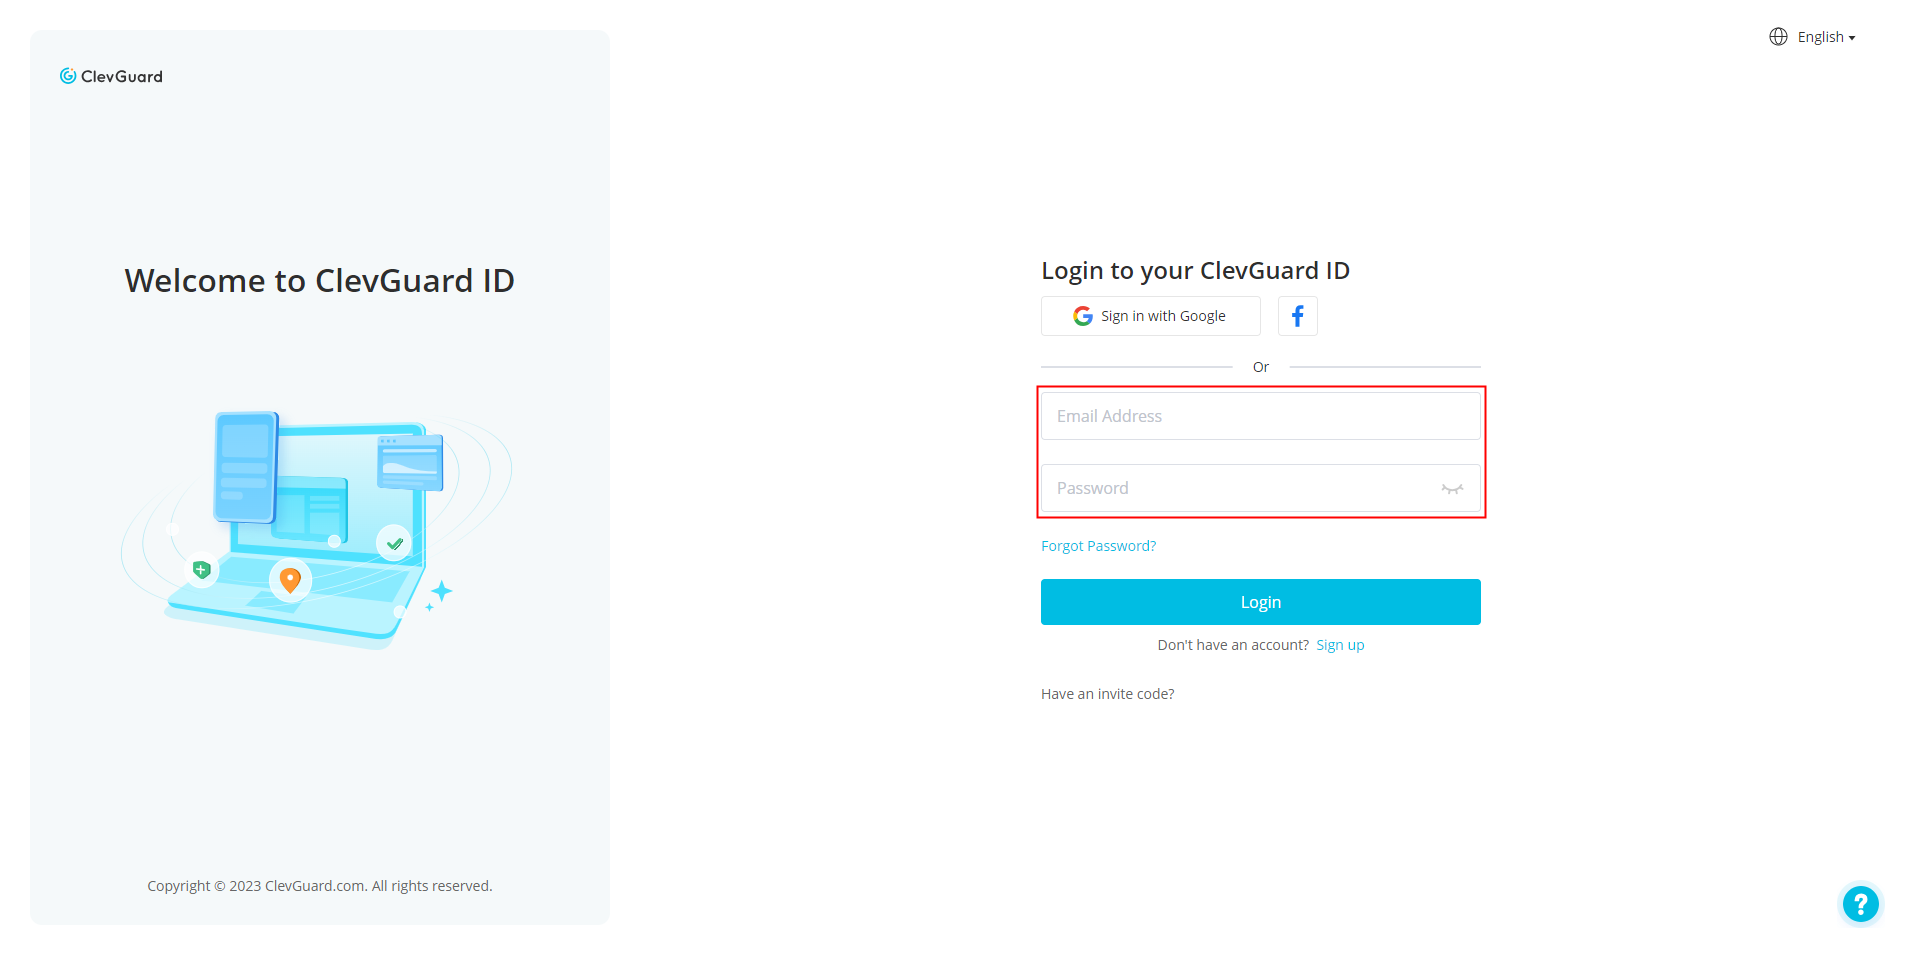Screen dimensions: 1912x955
Task: Click the Welcome to ClevGuard ID heading
Action: tap(319, 281)
